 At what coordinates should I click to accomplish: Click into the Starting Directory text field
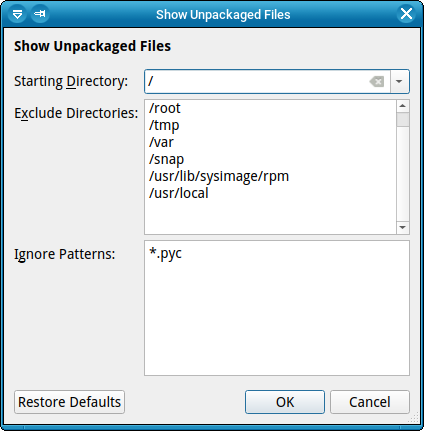pyautogui.click(x=257, y=81)
